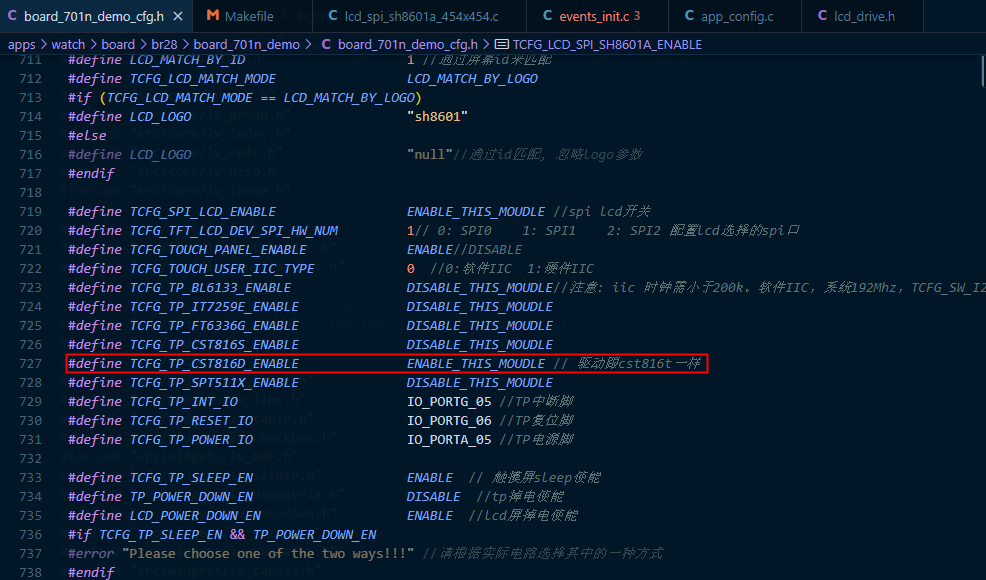Viewport: 986px width, 580px height.
Task: Click the TCFG_TP_FT6336G_ENABLE identifier
Action: point(214,326)
